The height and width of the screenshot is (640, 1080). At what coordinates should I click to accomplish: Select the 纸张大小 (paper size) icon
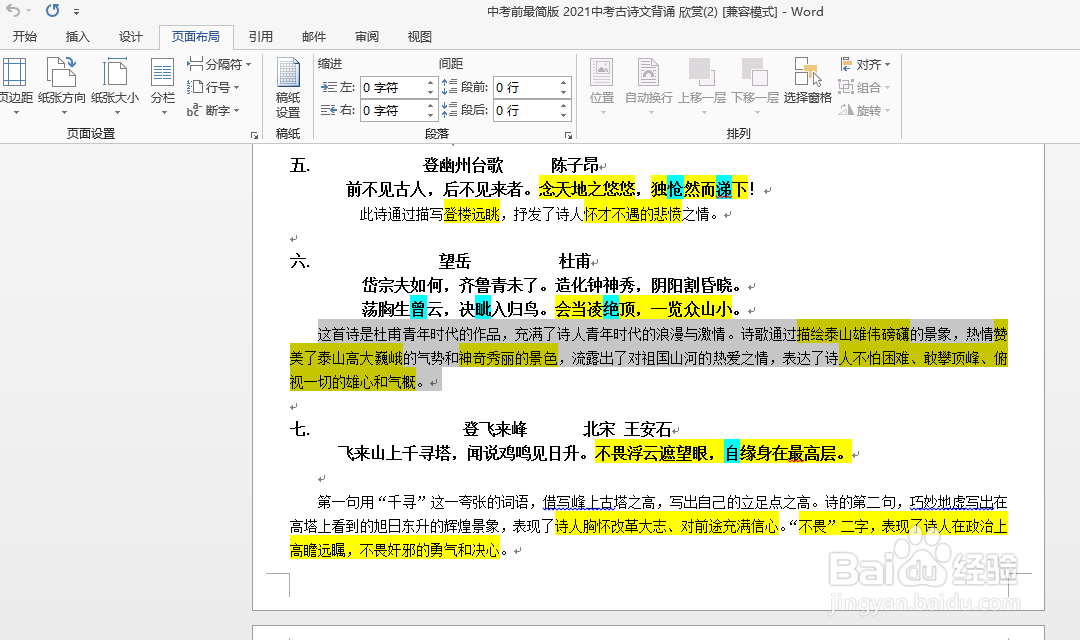117,85
